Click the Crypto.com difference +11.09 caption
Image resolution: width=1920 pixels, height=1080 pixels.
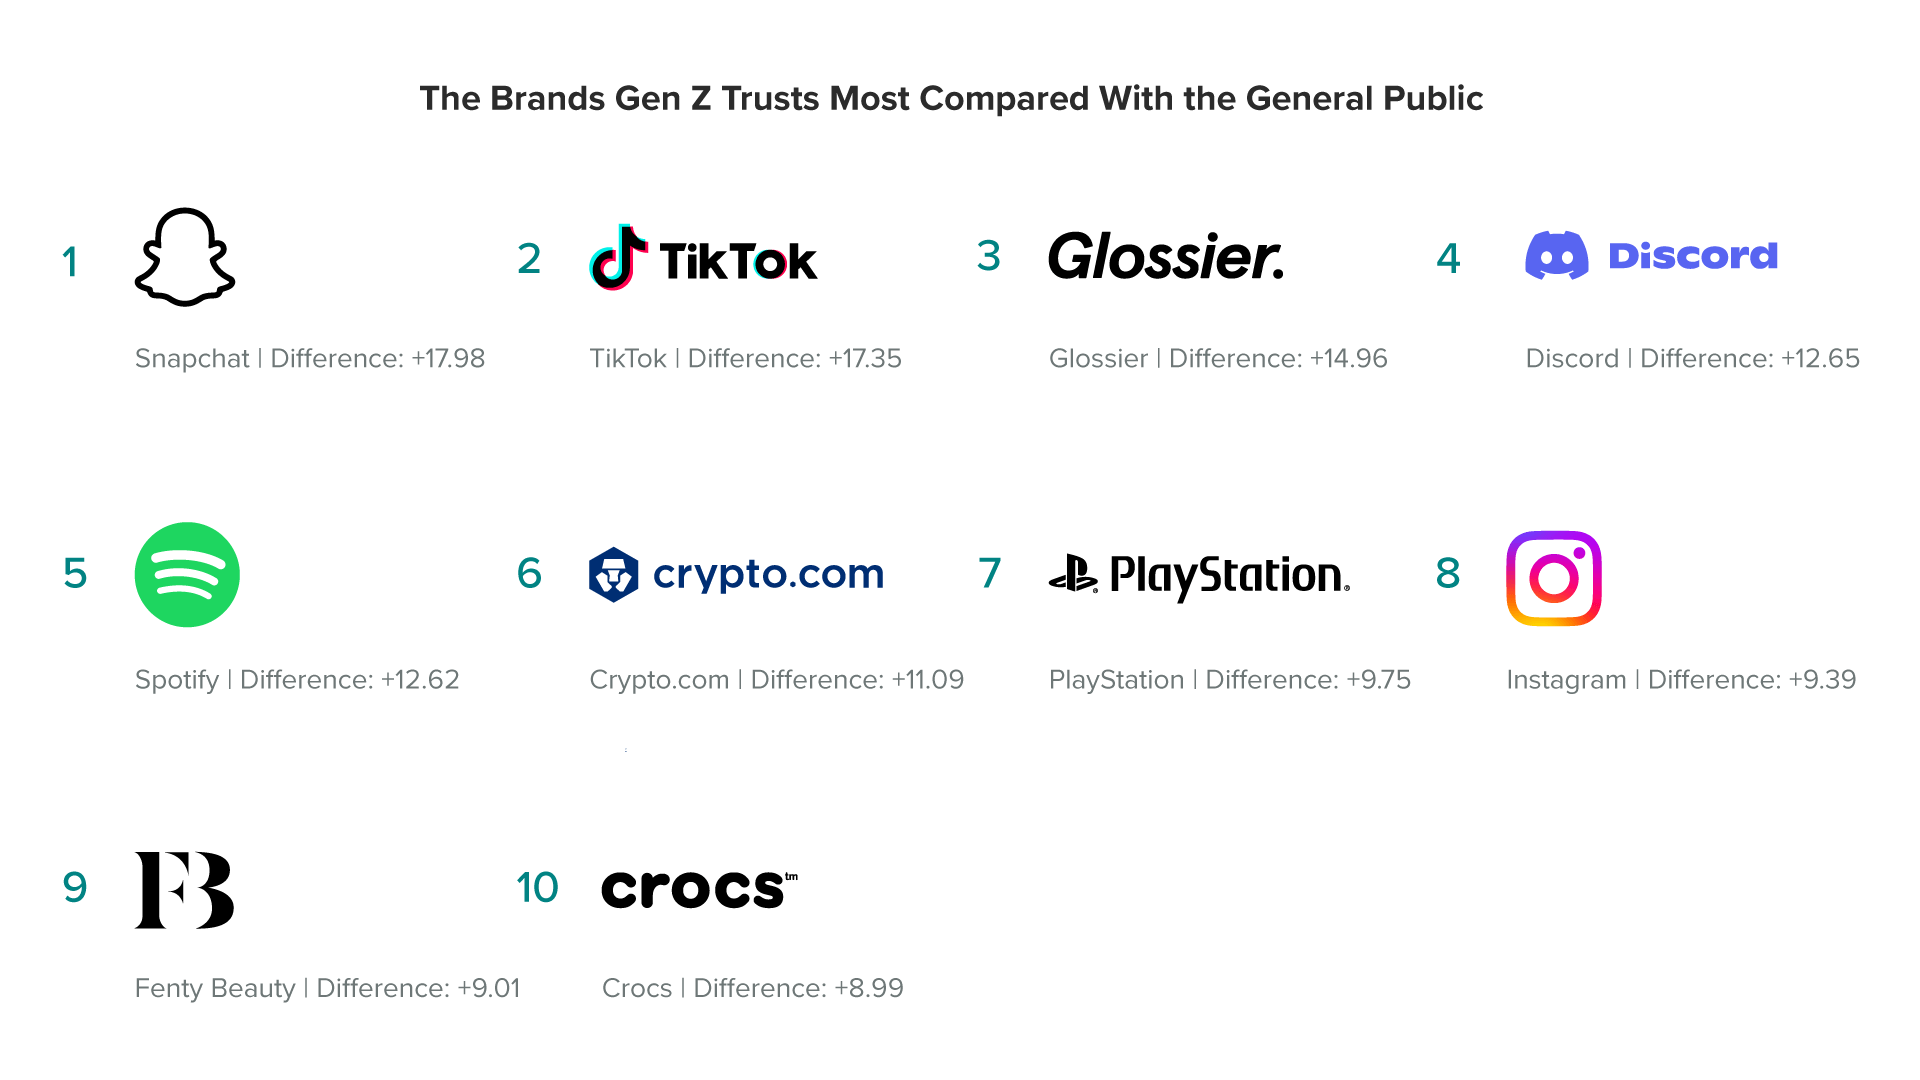[776, 680]
